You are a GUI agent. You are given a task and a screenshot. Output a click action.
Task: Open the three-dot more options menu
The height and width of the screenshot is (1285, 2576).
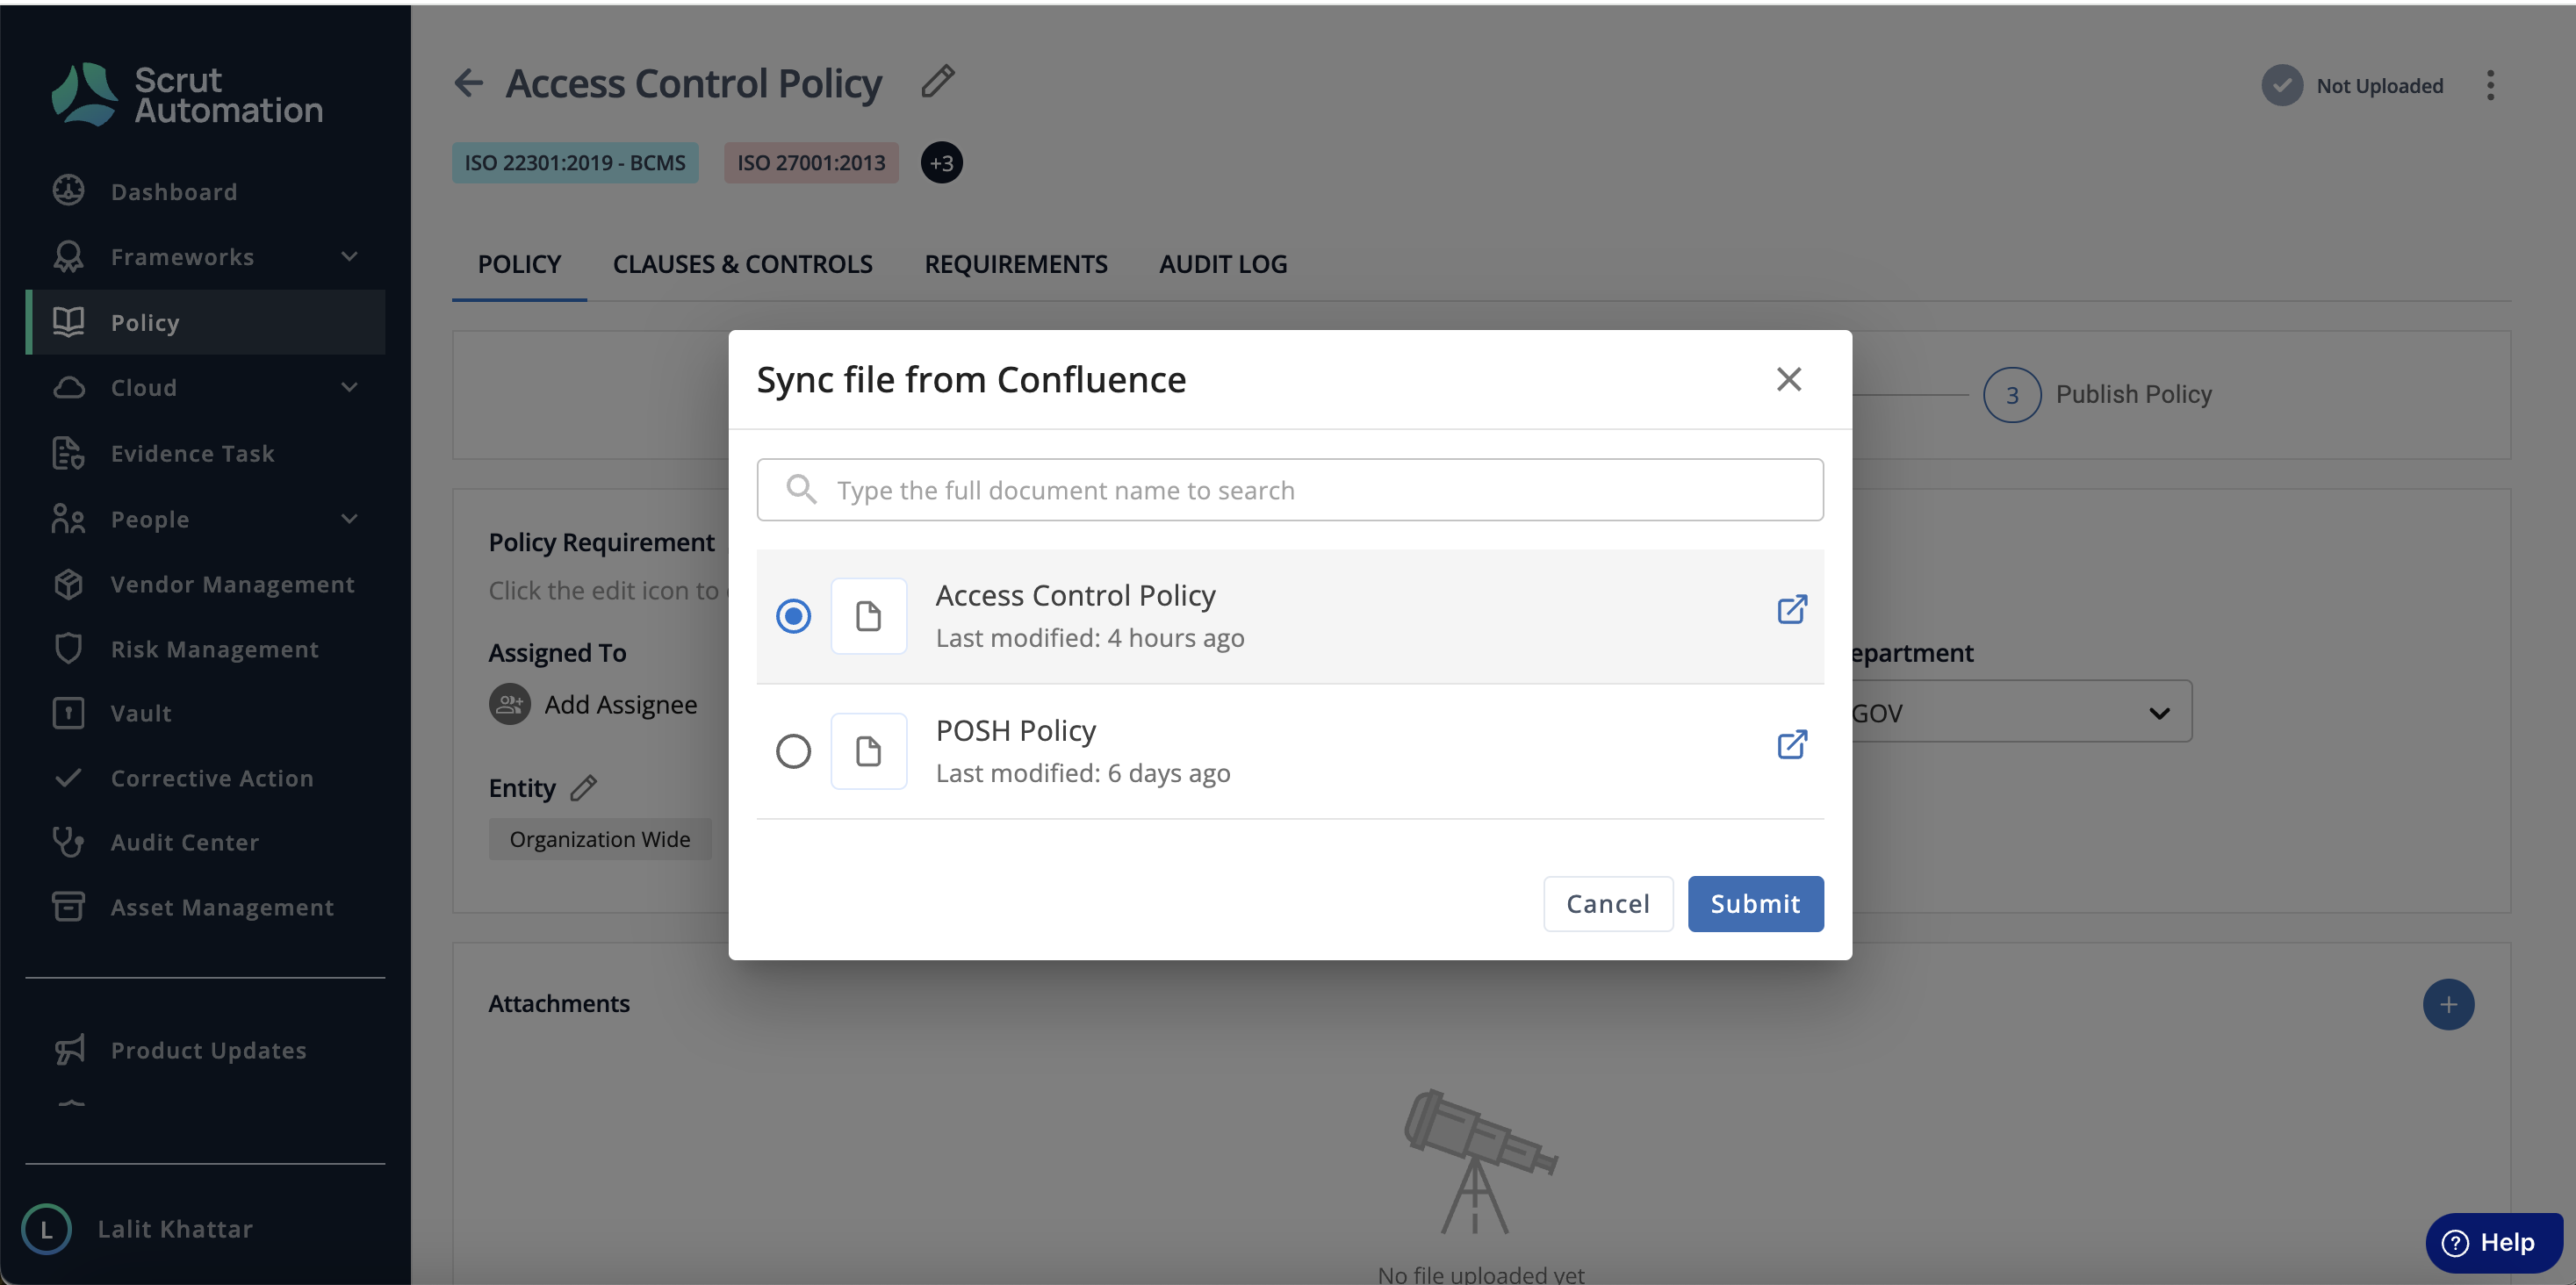(2490, 85)
